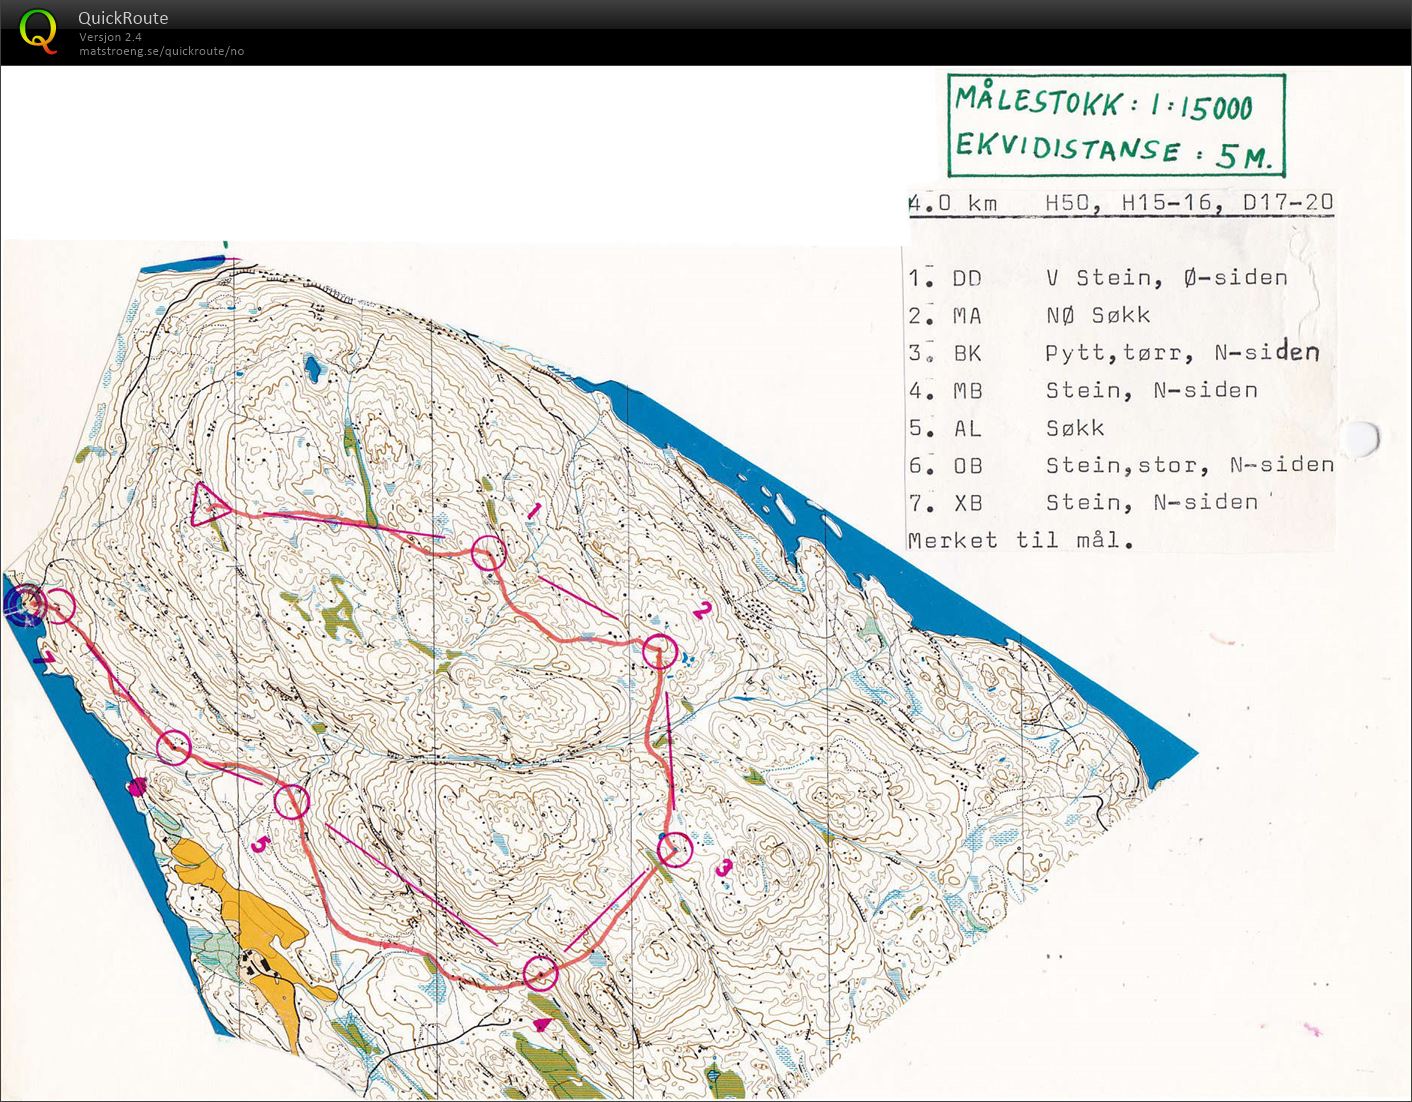Click the QuickRoute title text
The height and width of the screenshot is (1102, 1412).
click(x=123, y=17)
